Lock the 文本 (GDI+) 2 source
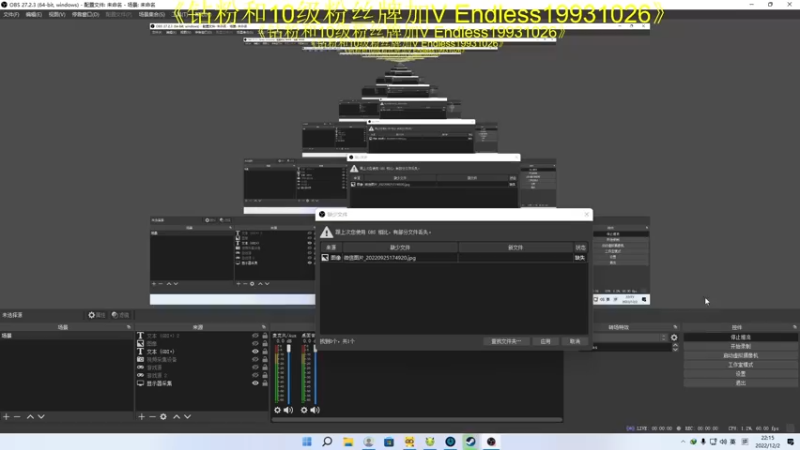800x450 pixels. click(265, 336)
